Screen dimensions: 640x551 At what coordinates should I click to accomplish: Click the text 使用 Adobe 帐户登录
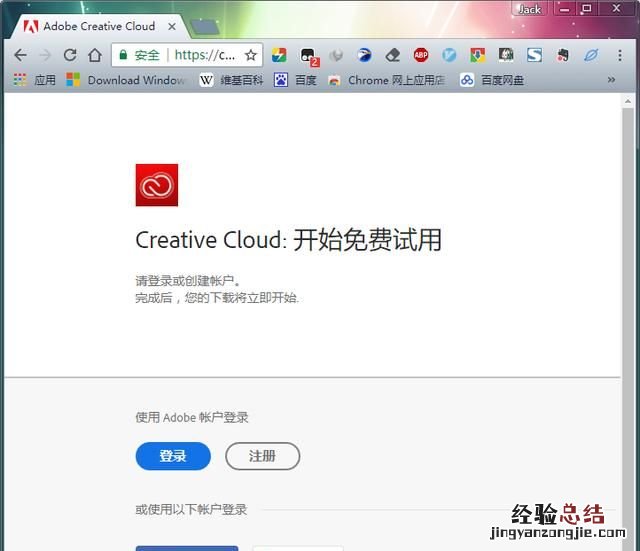click(x=192, y=418)
